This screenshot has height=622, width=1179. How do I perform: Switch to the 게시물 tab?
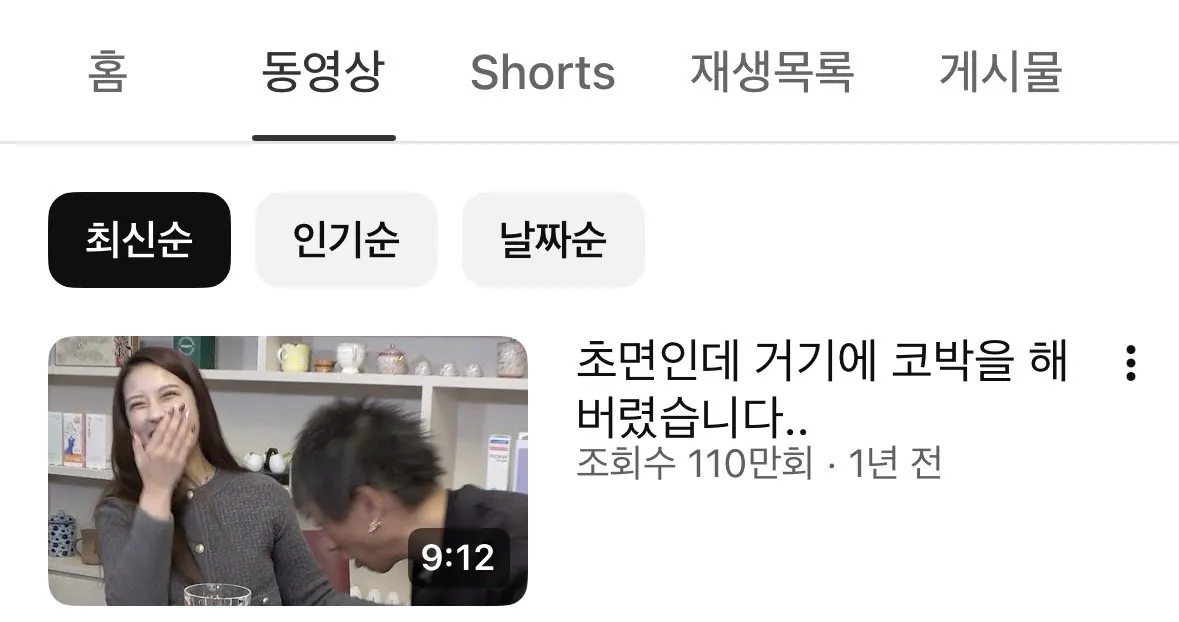(x=1000, y=72)
